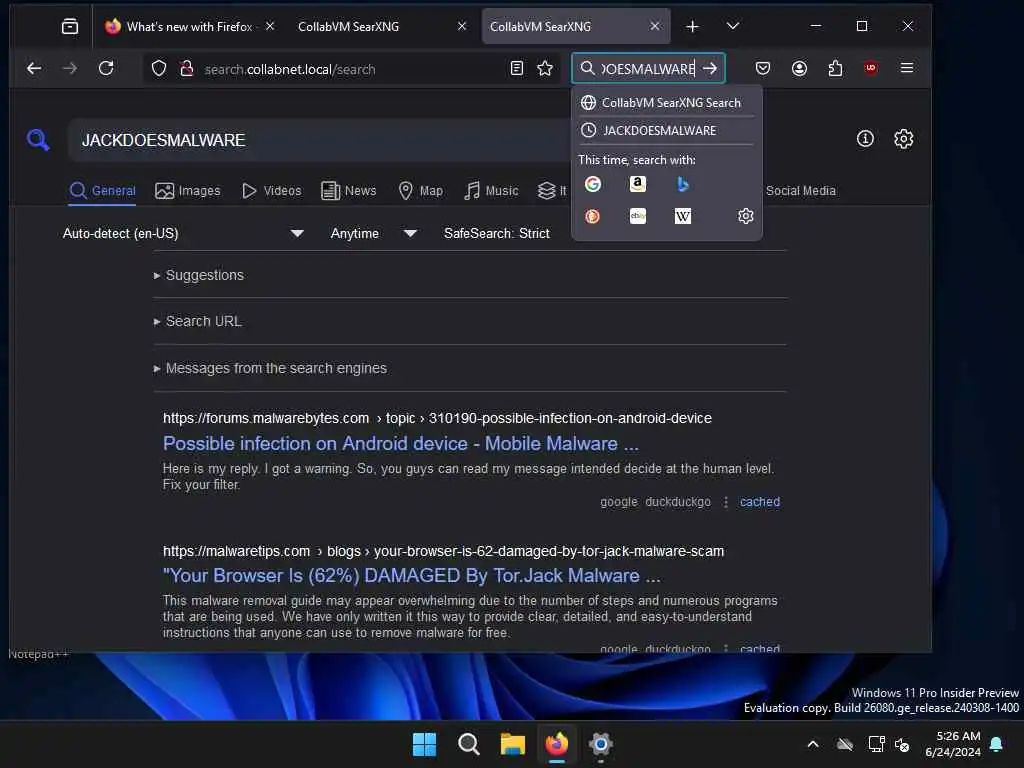This screenshot has height=768, width=1024.
Task: Toggle reader view icon
Action: click(x=517, y=68)
